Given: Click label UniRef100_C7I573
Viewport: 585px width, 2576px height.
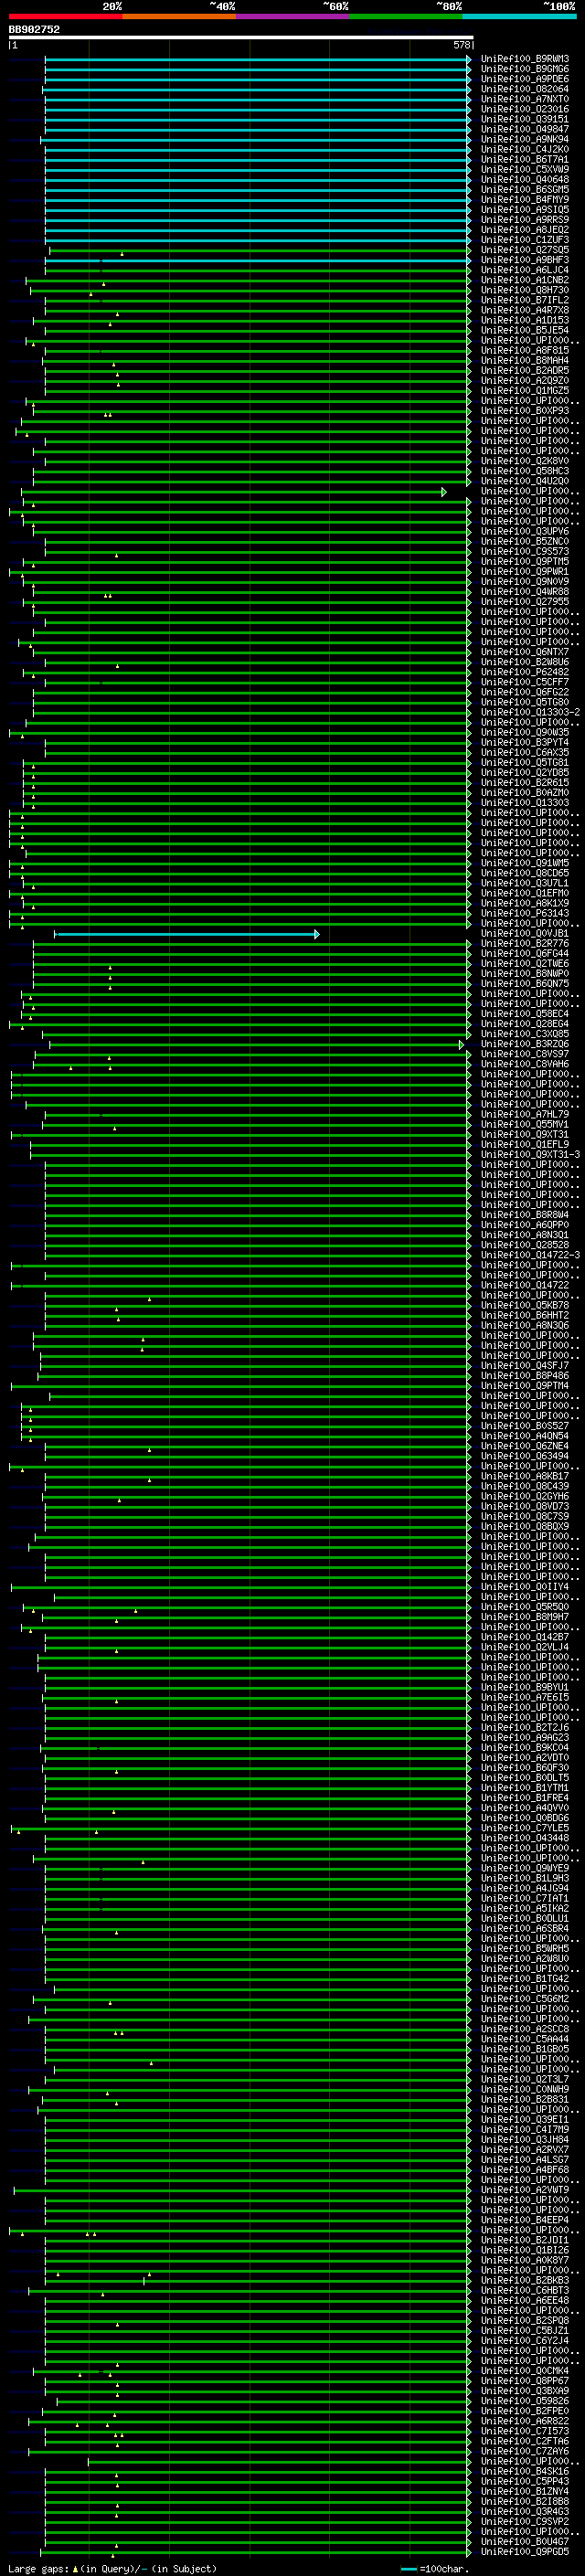Looking at the screenshot, I should (525, 2431).
